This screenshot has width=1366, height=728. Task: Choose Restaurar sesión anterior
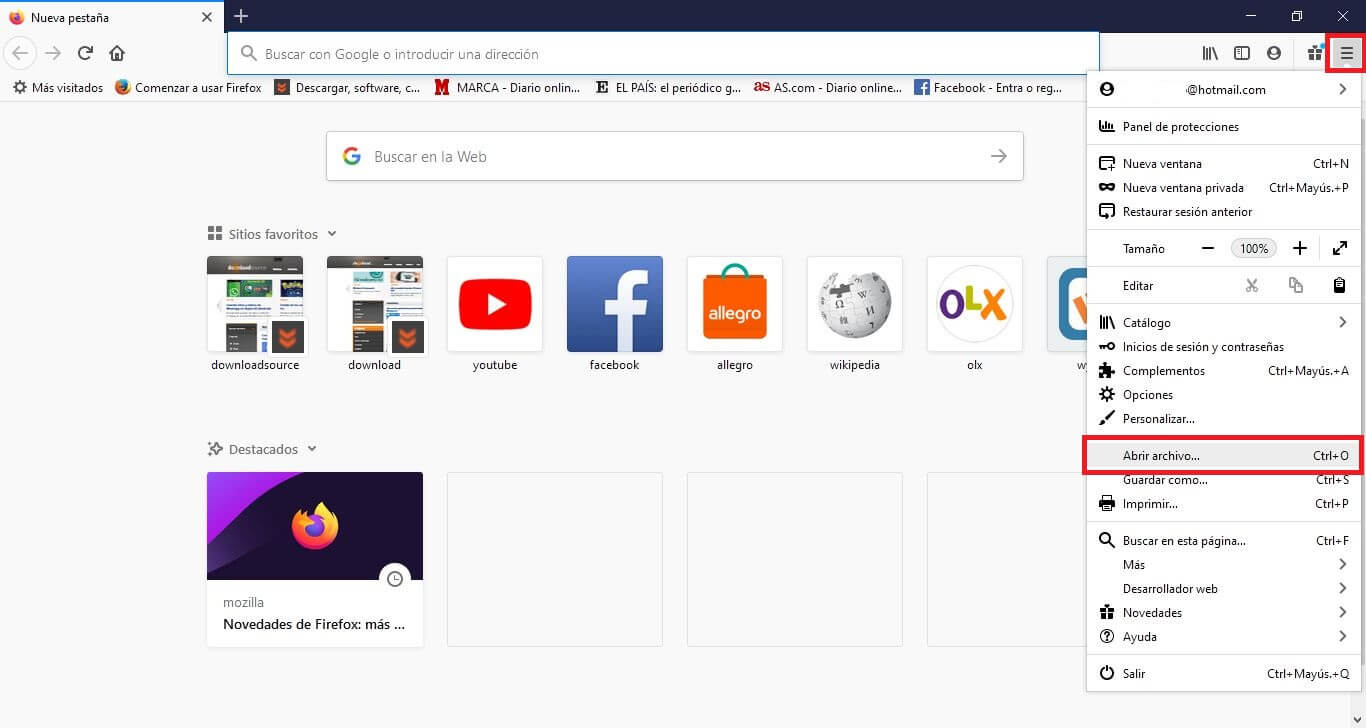[1225, 211]
